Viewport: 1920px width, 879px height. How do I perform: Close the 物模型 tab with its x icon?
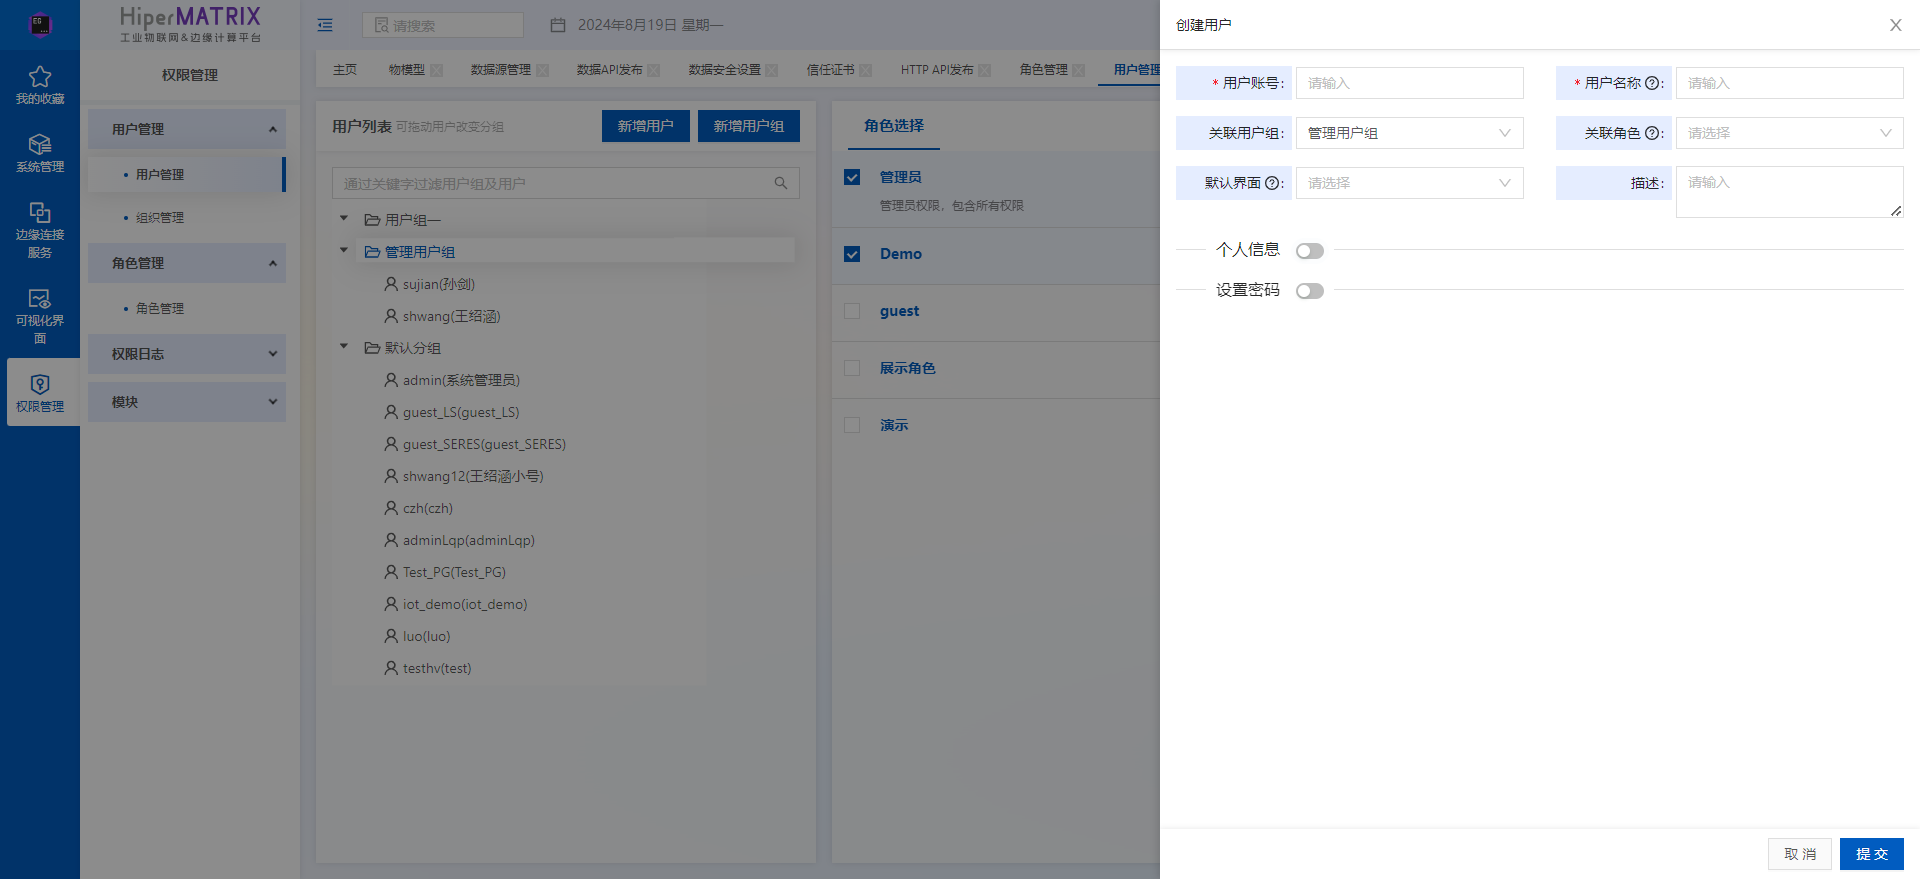(x=436, y=70)
